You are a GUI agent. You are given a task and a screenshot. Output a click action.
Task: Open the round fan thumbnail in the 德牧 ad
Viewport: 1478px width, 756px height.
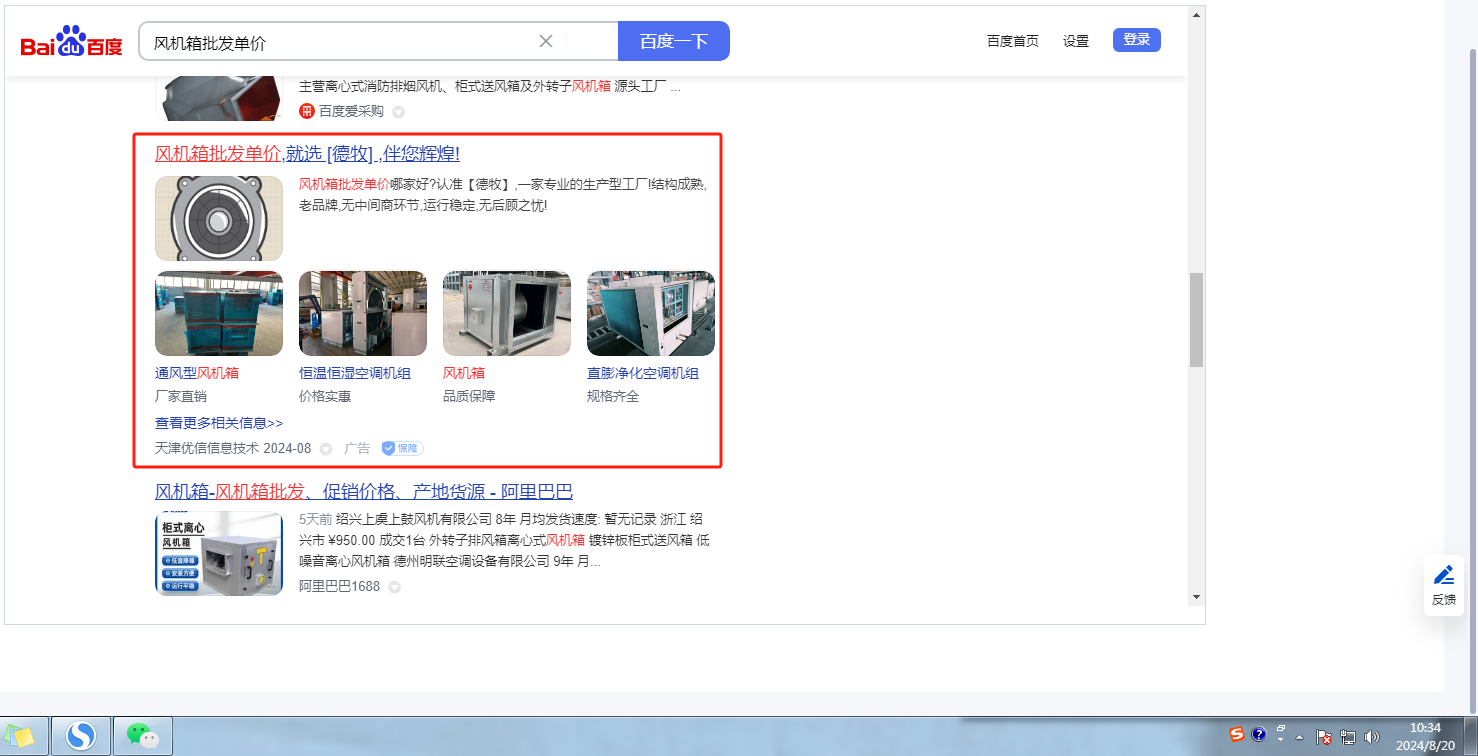(x=219, y=219)
